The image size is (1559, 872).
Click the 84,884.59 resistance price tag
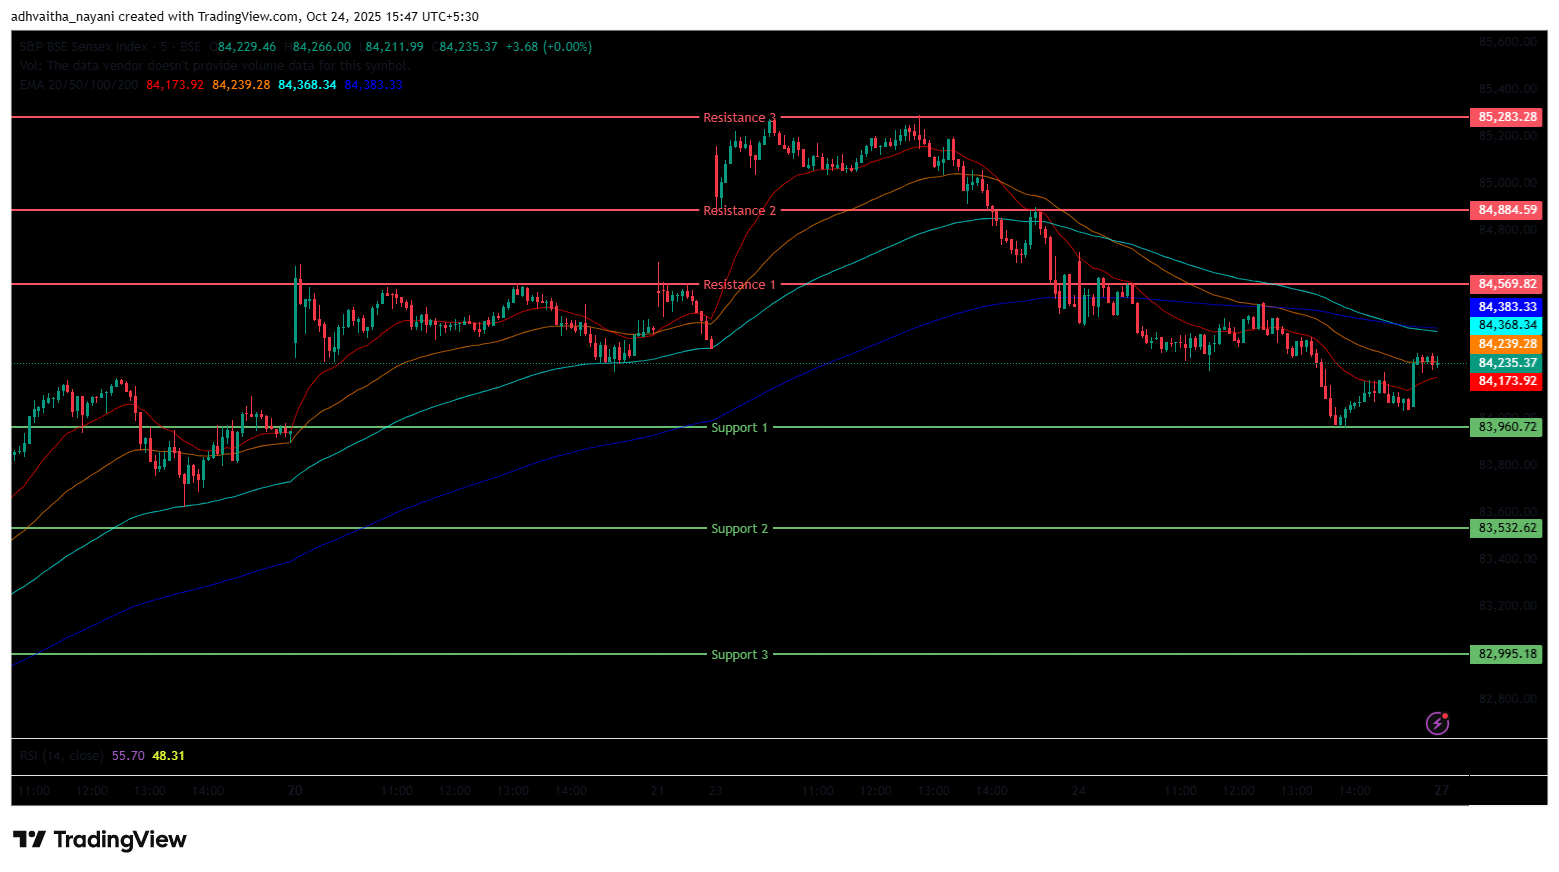(x=1506, y=210)
